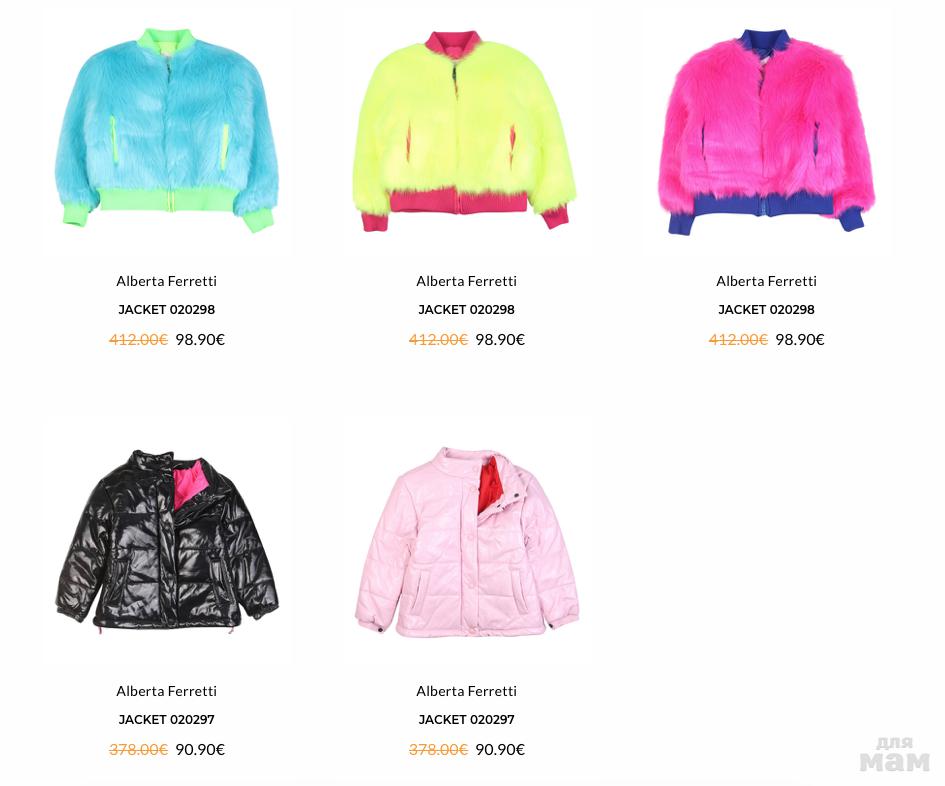945x786 pixels.
Task: Click the для мам watermark logo
Action: coord(895,755)
